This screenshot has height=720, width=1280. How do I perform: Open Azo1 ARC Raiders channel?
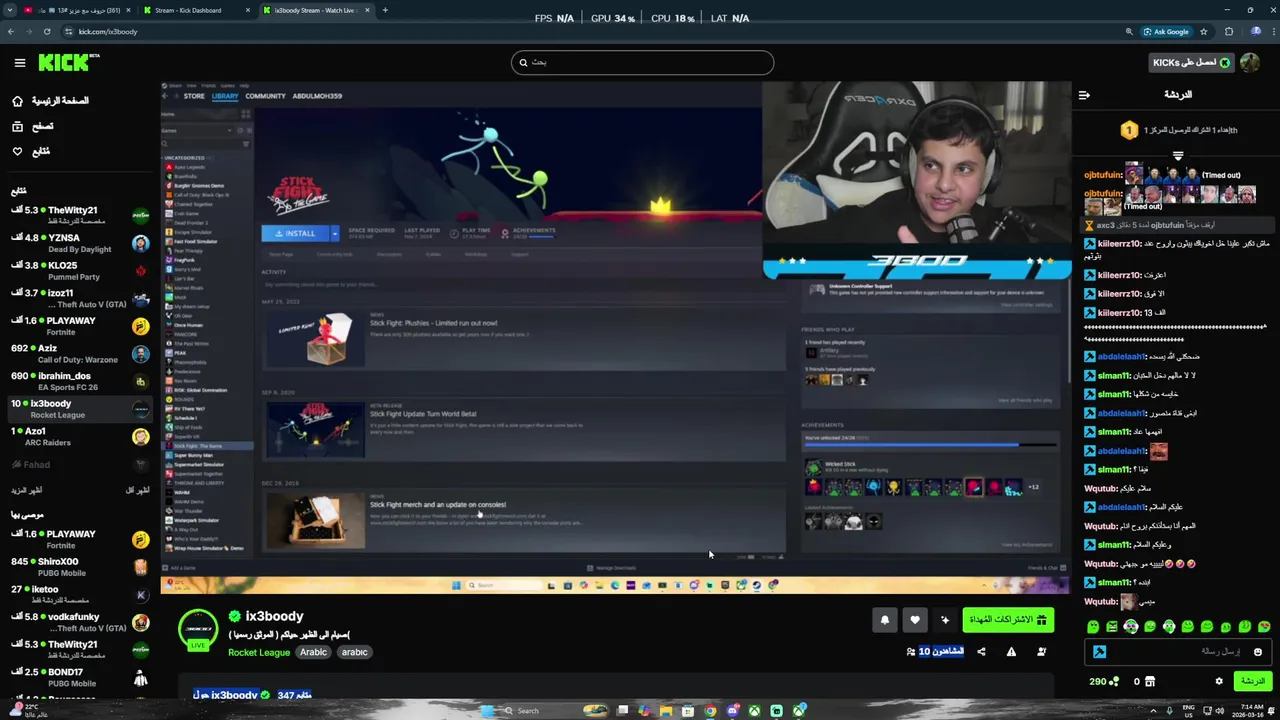(78, 436)
